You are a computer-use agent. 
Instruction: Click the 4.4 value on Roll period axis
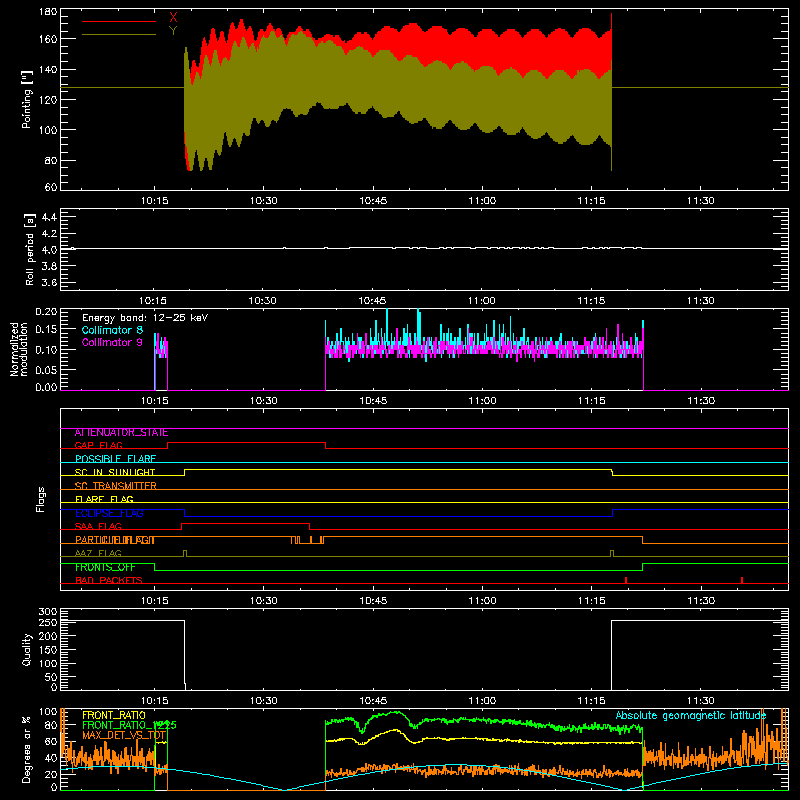click(x=49, y=217)
